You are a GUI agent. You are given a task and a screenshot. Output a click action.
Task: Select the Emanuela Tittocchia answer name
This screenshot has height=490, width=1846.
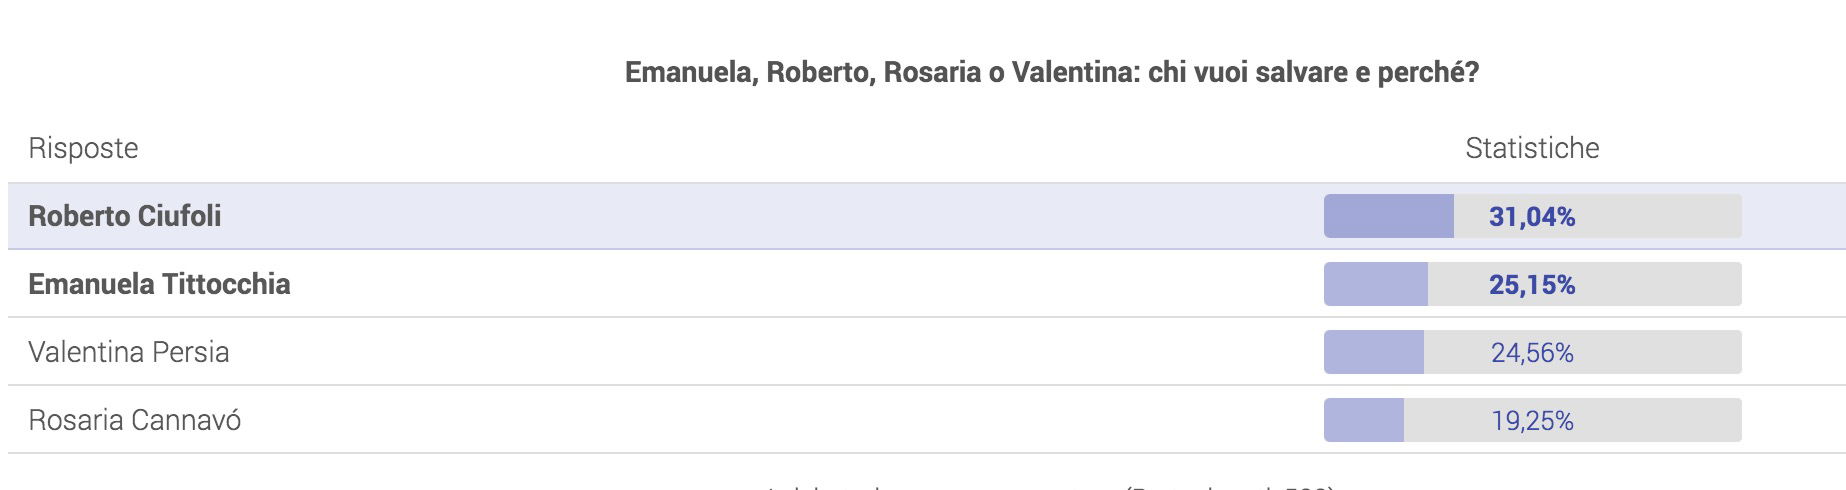pos(159,284)
